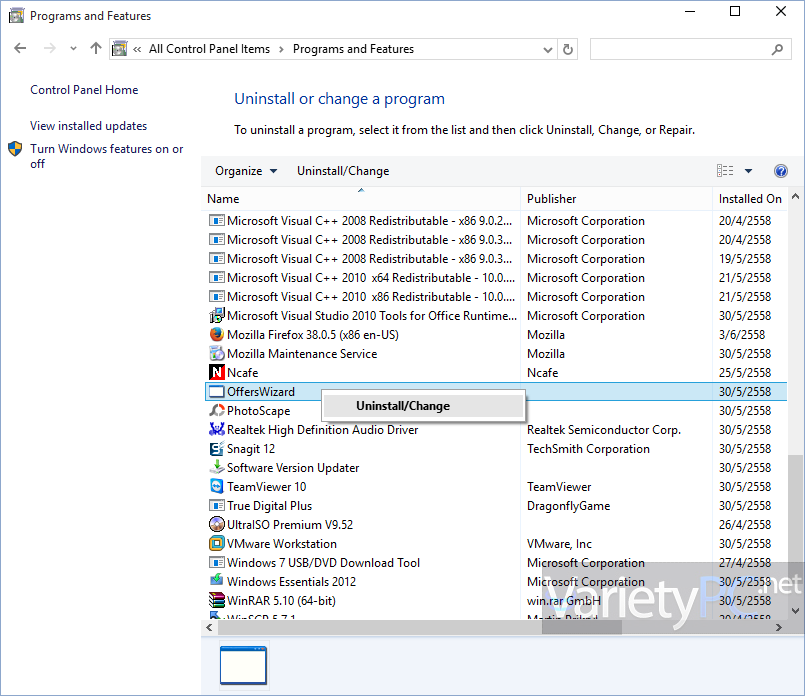Screen dimensions: 805x696
Task: Click the Windows Essentials 2012 icon
Action: 217,581
